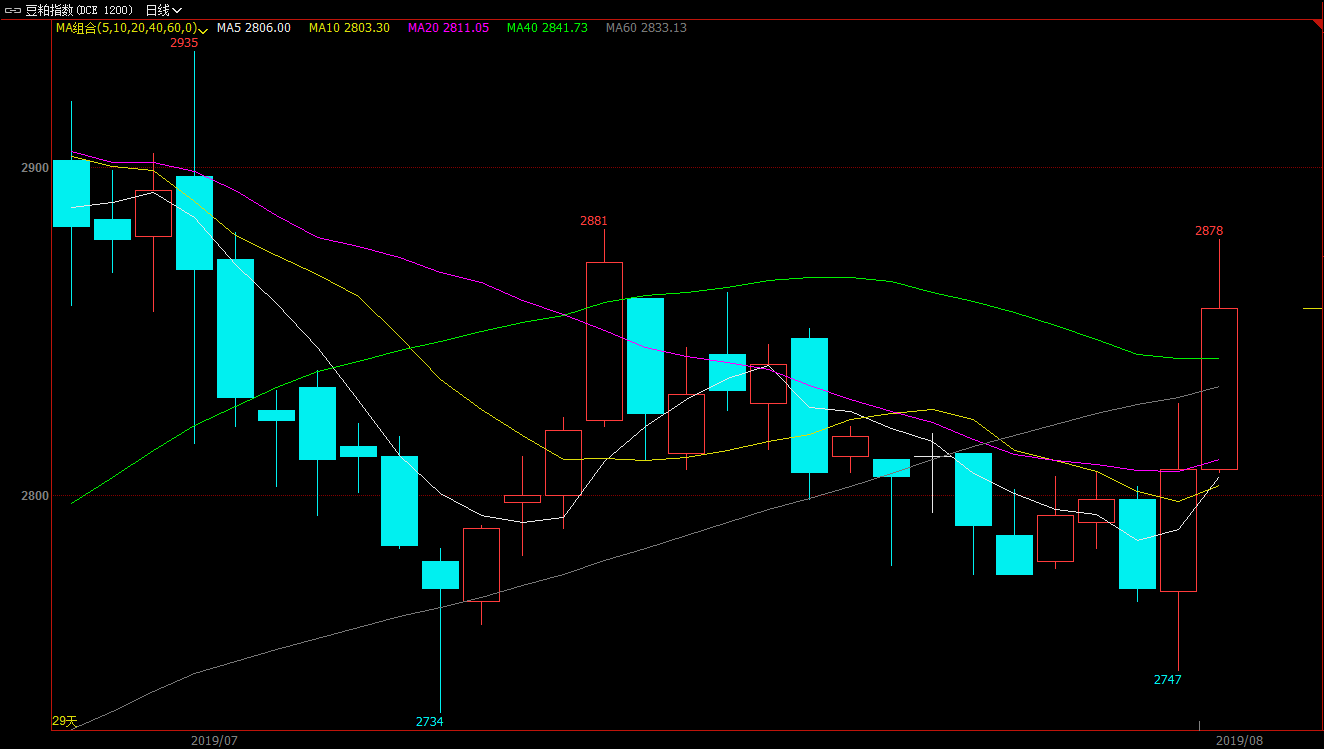
Task: Click the candlestick with the 2935 high
Action: point(194,223)
